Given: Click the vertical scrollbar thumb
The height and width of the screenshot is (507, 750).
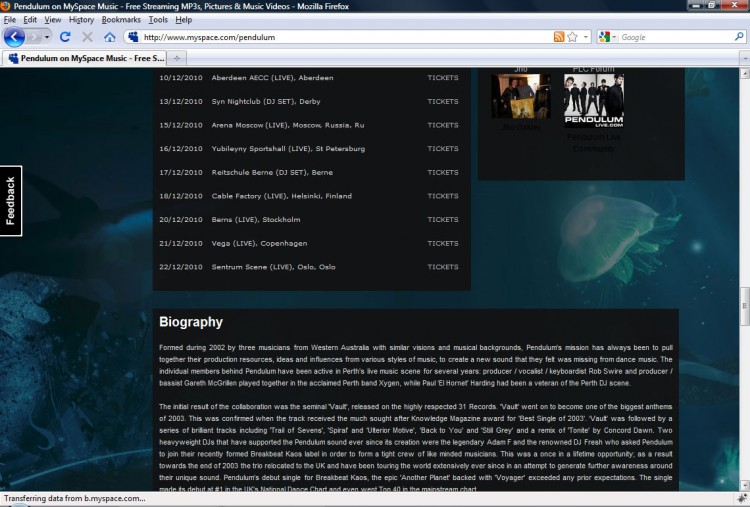Looking at the screenshot, I should [x=745, y=307].
